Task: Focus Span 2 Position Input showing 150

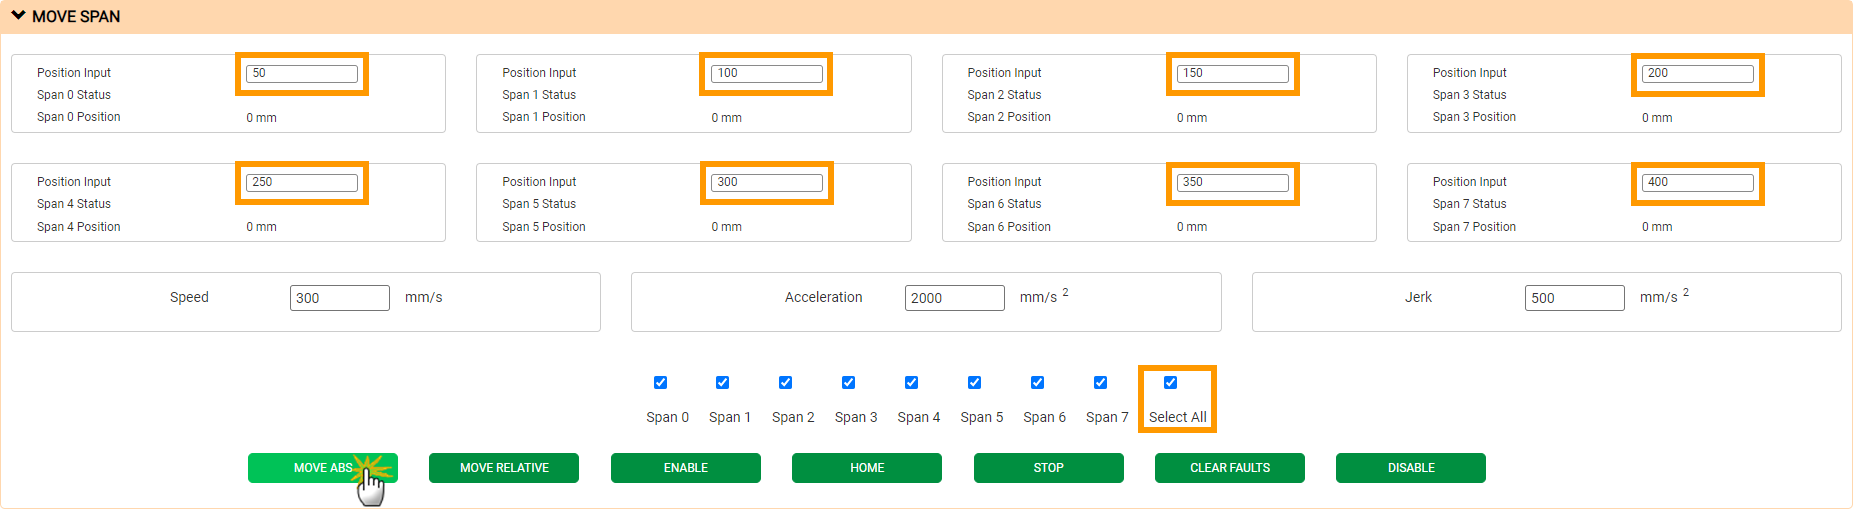Action: pyautogui.click(x=1232, y=74)
